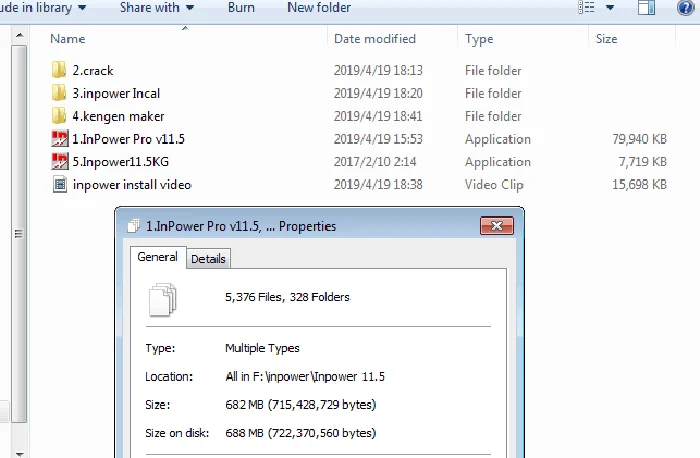
Task: Open the view options dropdown arrow
Action: pyautogui.click(x=610, y=8)
